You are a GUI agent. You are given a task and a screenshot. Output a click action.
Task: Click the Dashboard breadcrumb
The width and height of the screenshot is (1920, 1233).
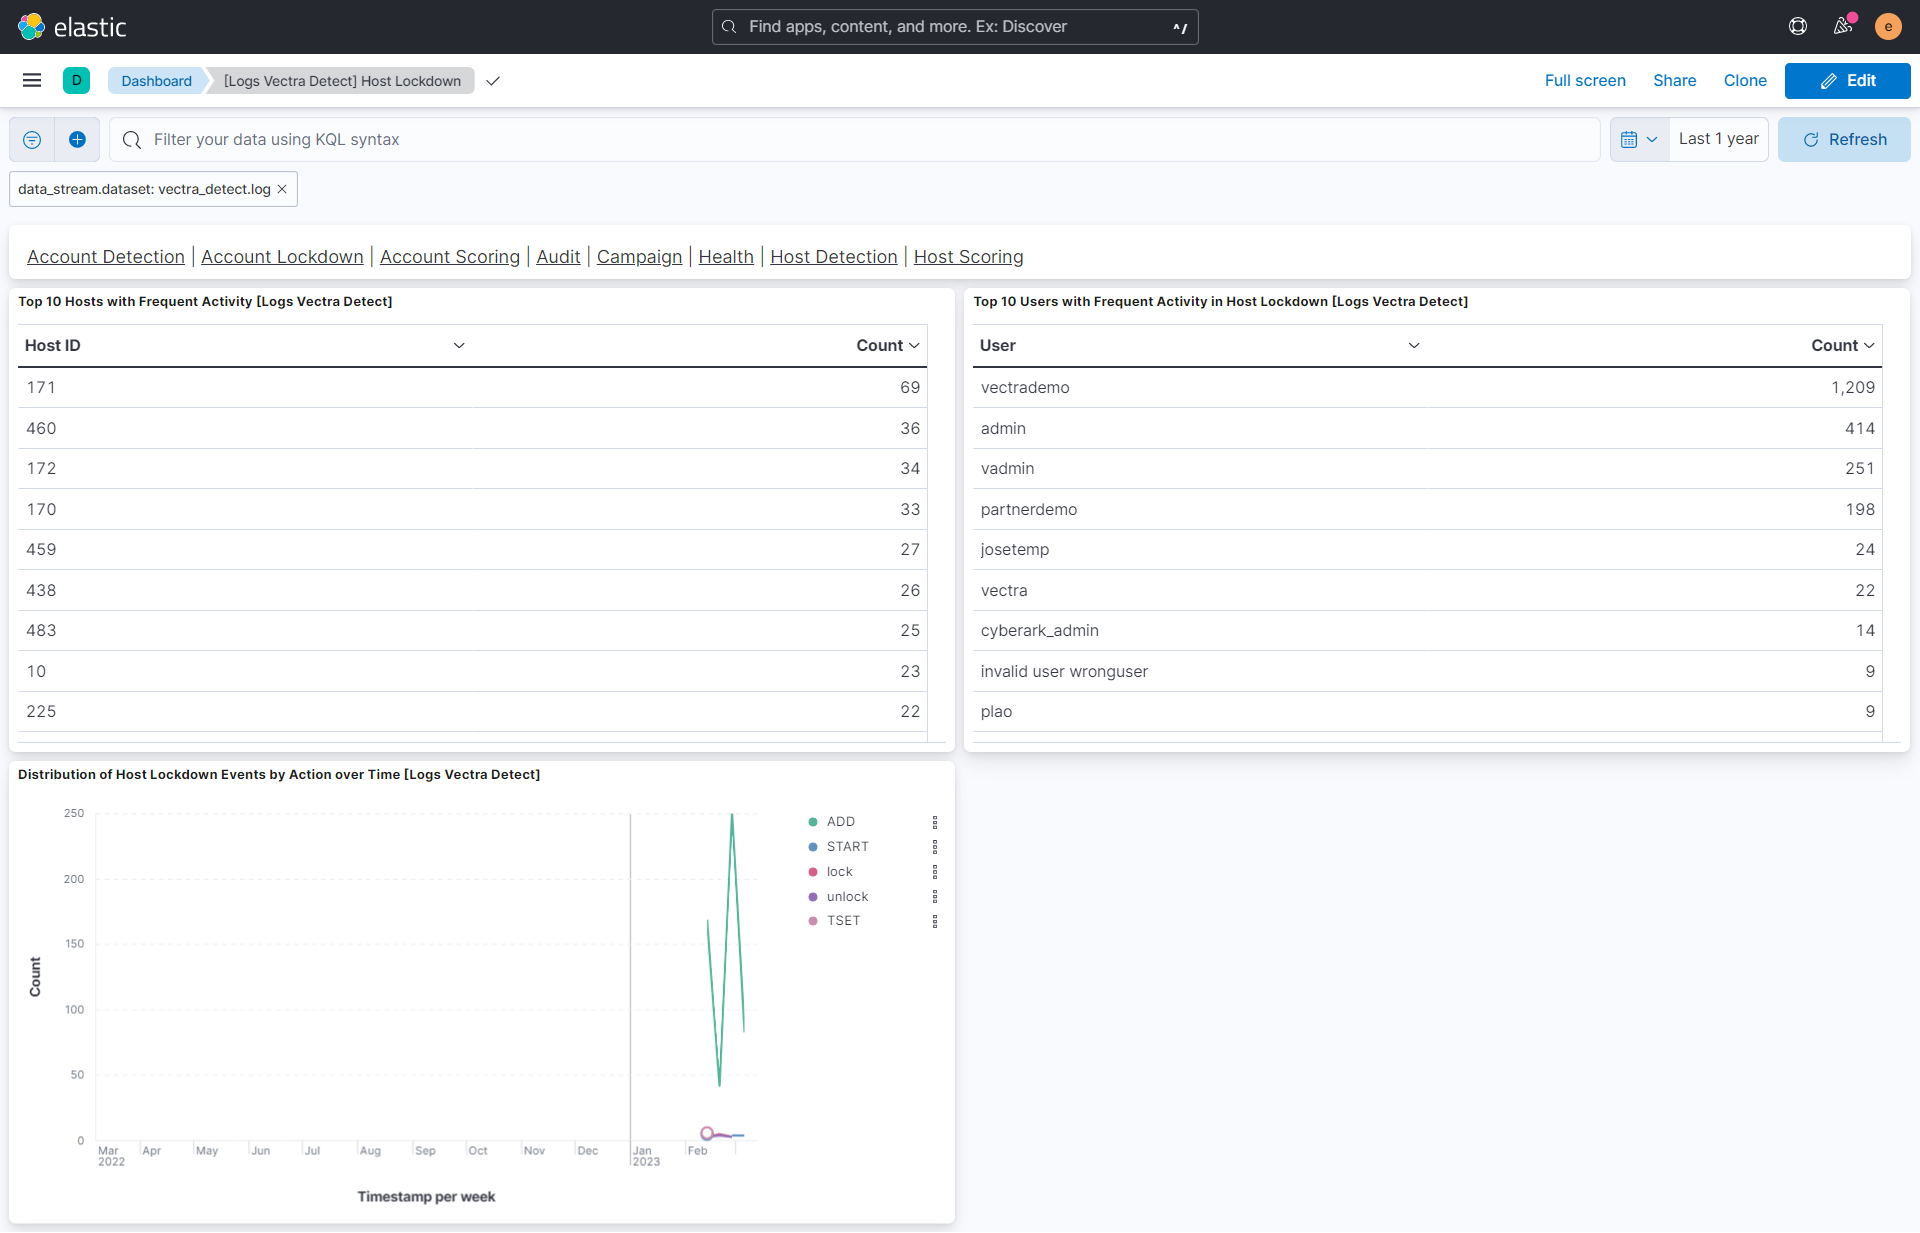point(156,81)
